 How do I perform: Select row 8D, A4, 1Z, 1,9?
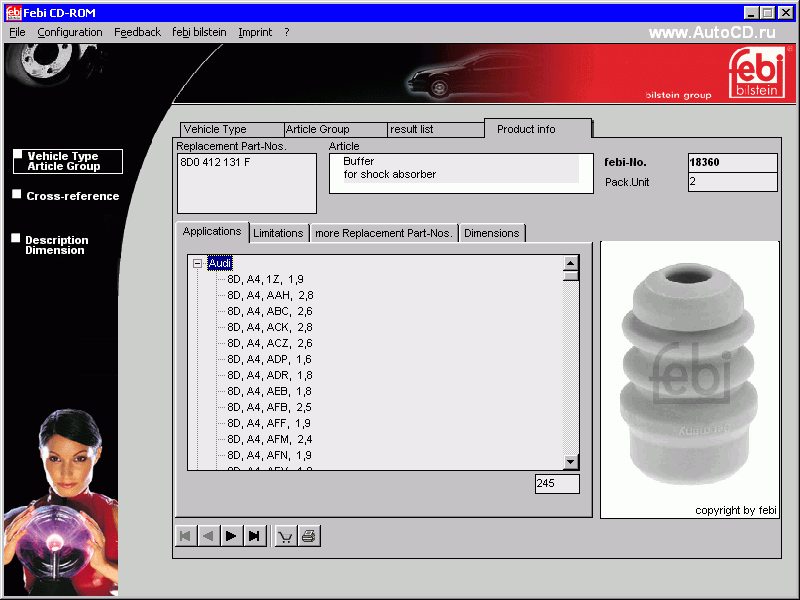(x=265, y=280)
